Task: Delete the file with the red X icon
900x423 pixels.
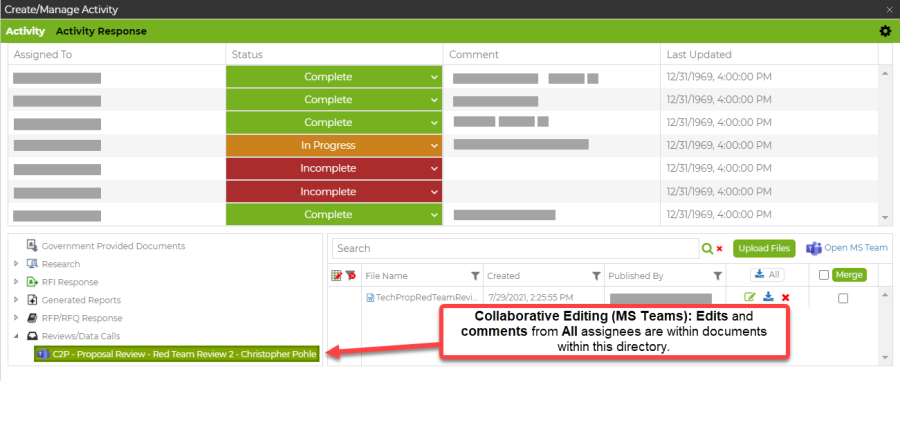Action: [785, 297]
